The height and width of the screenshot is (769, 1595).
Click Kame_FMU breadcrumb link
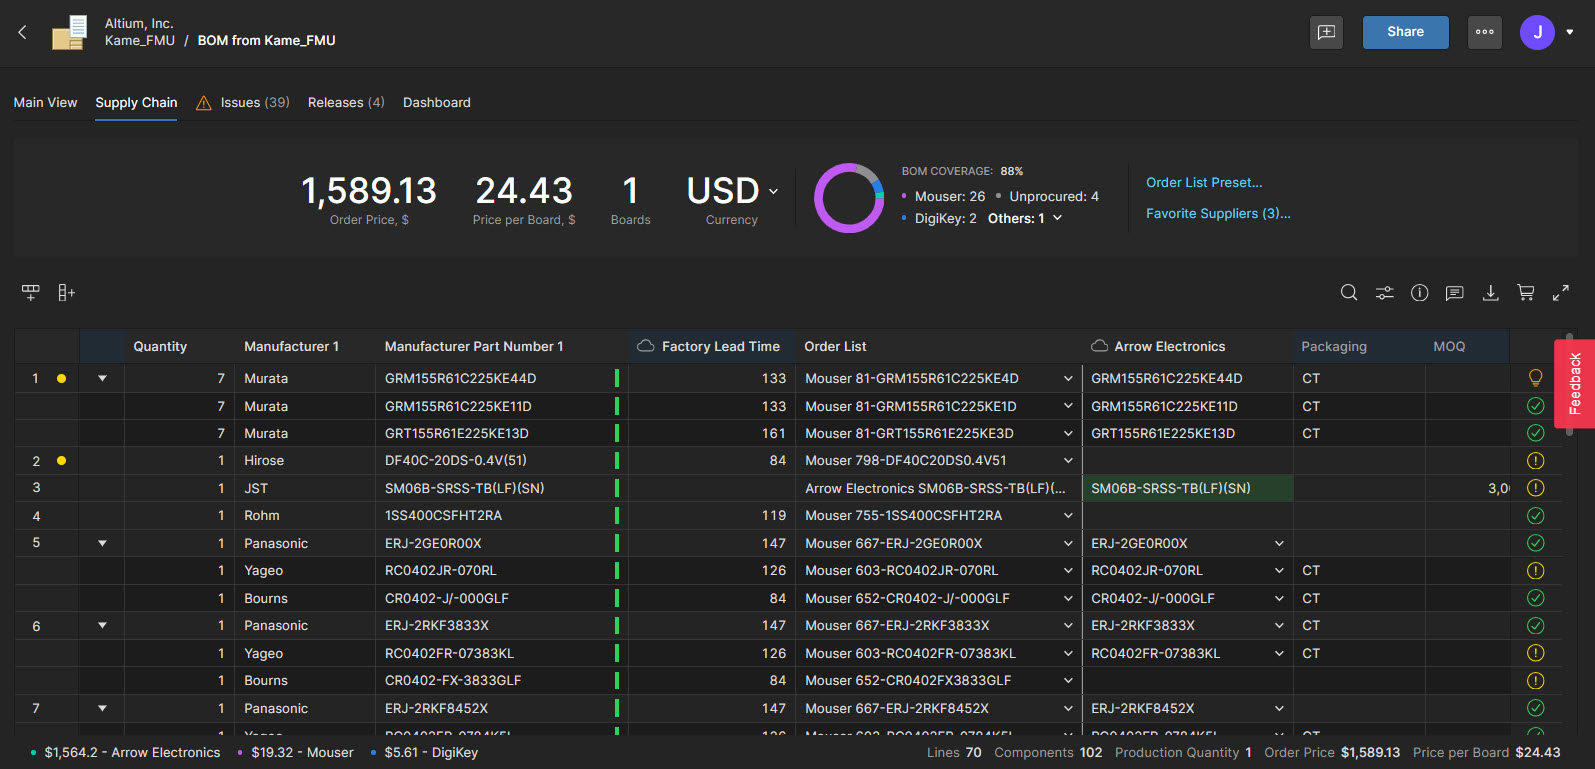(140, 40)
